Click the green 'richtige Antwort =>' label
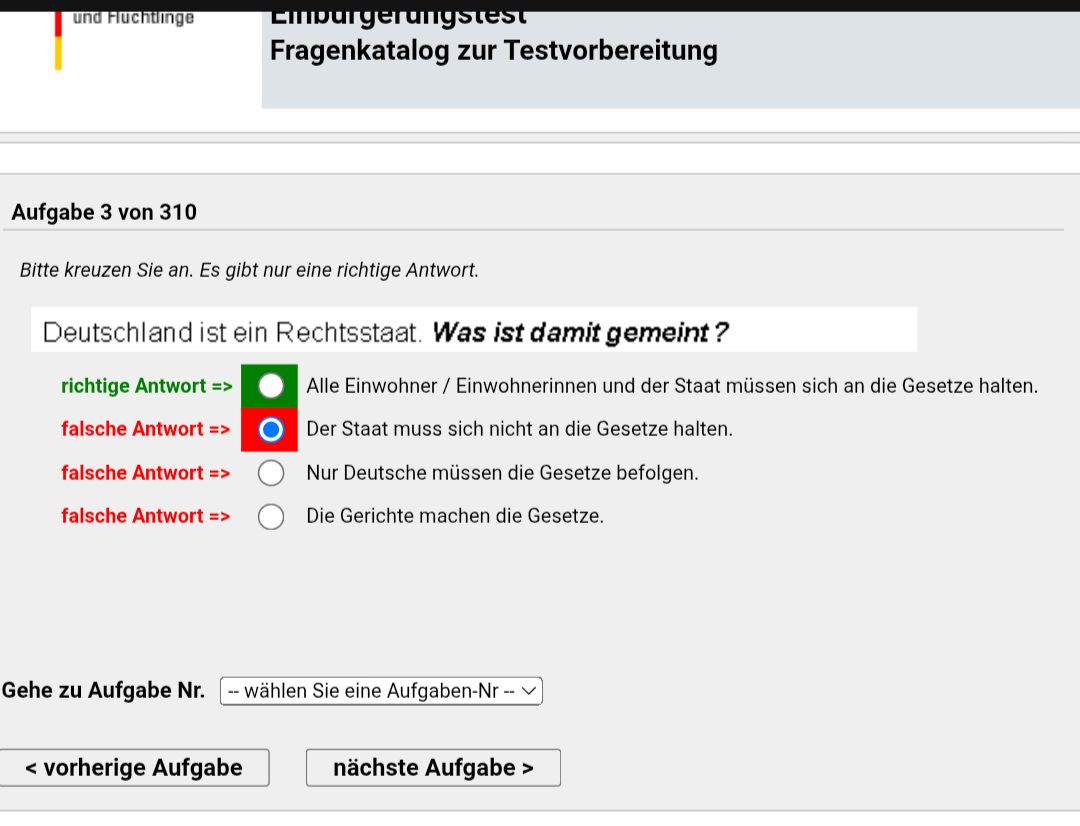 [x=146, y=386]
